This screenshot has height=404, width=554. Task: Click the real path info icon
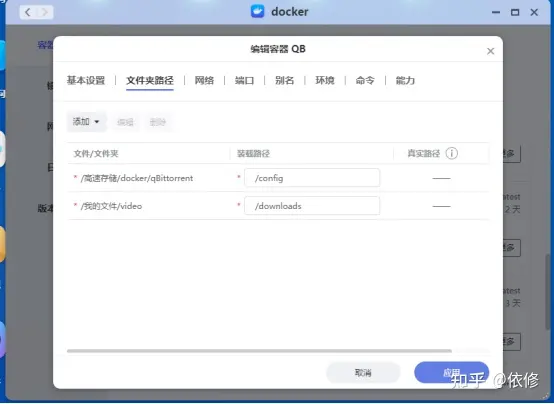pos(452,153)
